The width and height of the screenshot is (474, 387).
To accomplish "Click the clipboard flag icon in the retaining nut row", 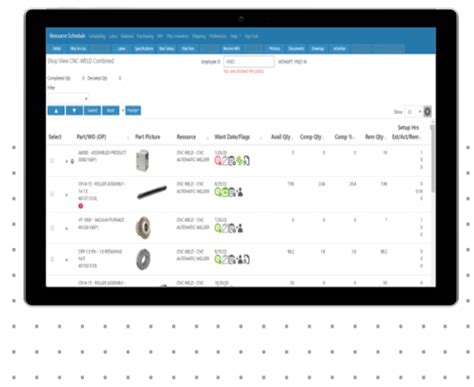I will pos(232,259).
